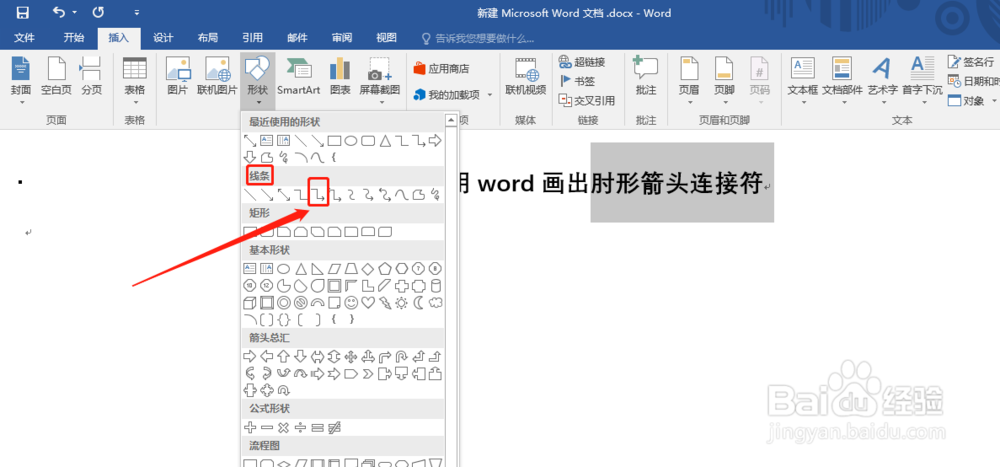Screen dimensions: 1000x467
Task: Click the Save icon in title bar
Action: [x=22, y=12]
